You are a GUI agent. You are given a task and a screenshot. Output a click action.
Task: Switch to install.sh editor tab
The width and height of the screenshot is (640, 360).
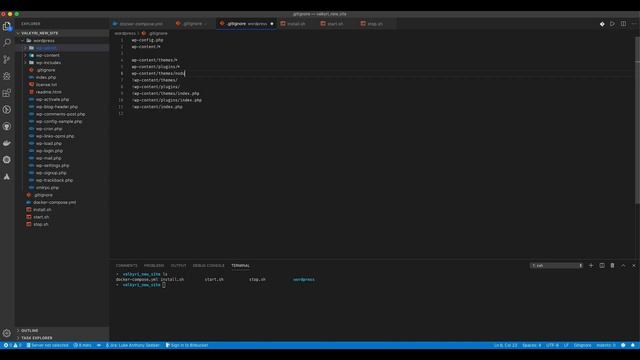point(296,24)
